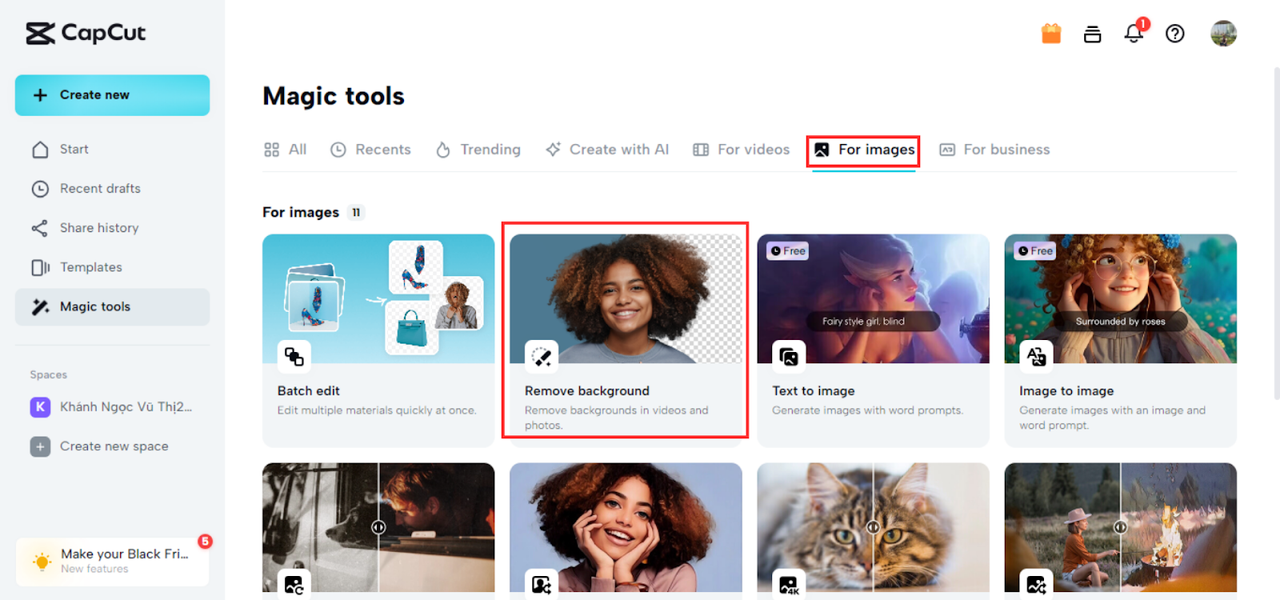Click the tool icon on the black-and-white photo card
Viewport: 1280px width, 600px height.
click(x=294, y=585)
